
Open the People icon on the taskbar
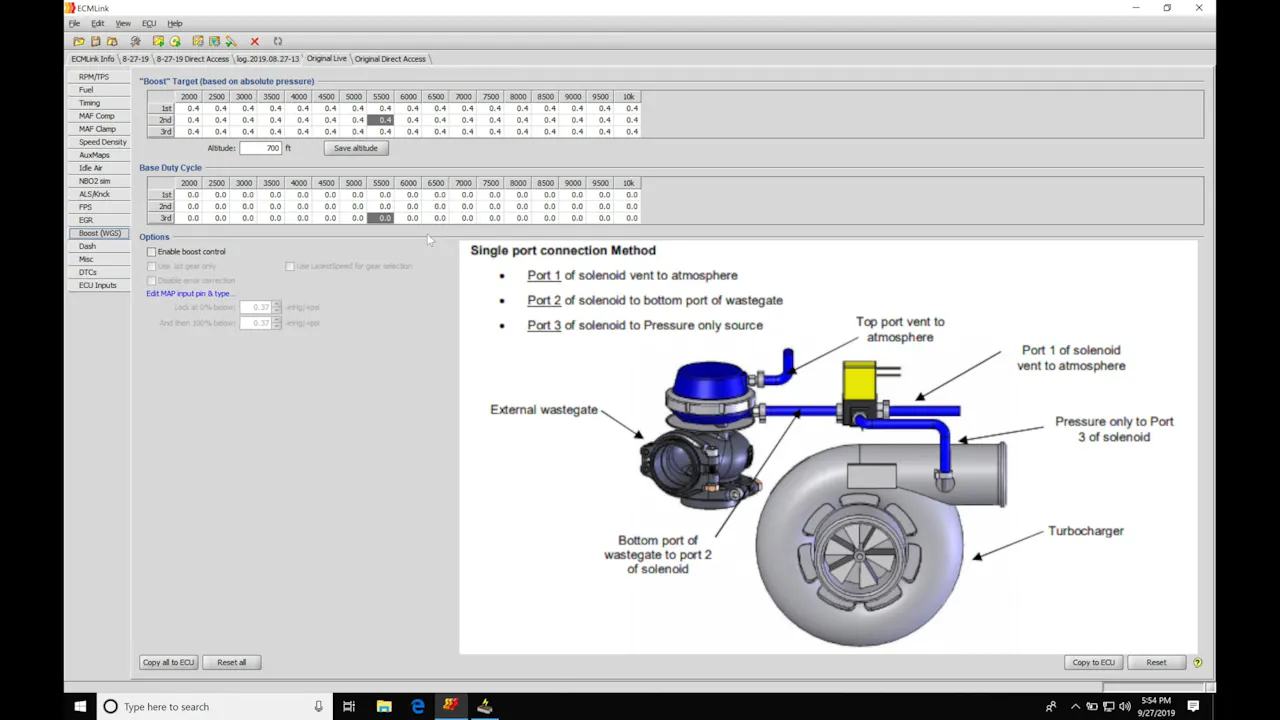point(1051,707)
